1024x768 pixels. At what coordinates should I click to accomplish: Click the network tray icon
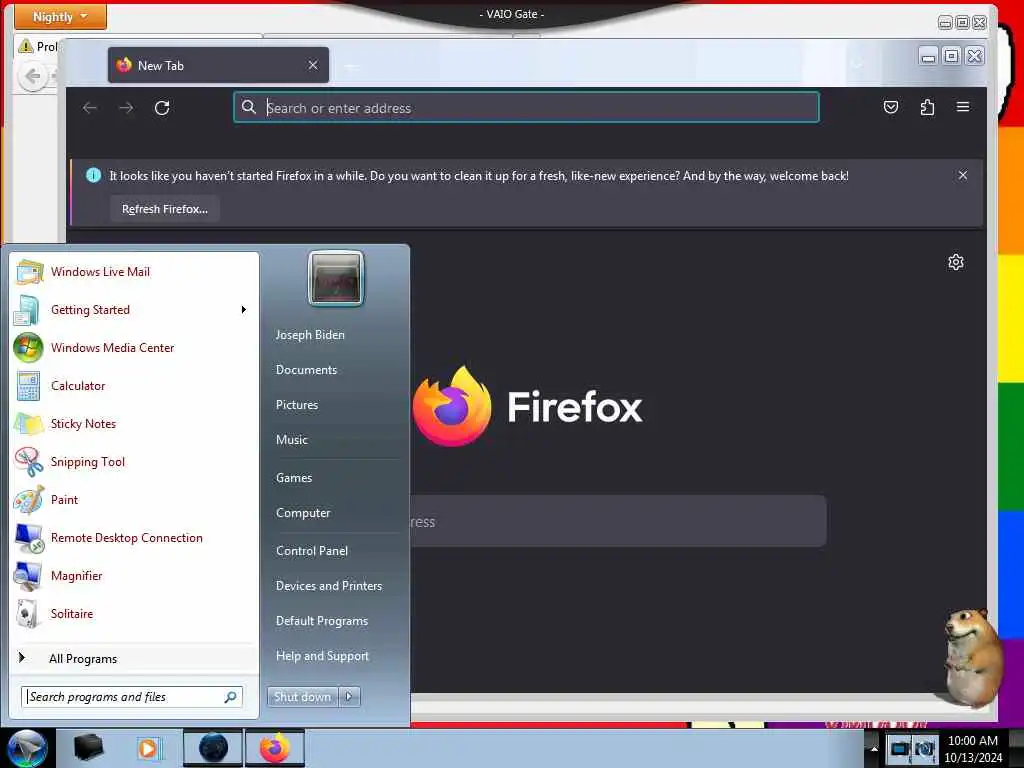(x=900, y=748)
